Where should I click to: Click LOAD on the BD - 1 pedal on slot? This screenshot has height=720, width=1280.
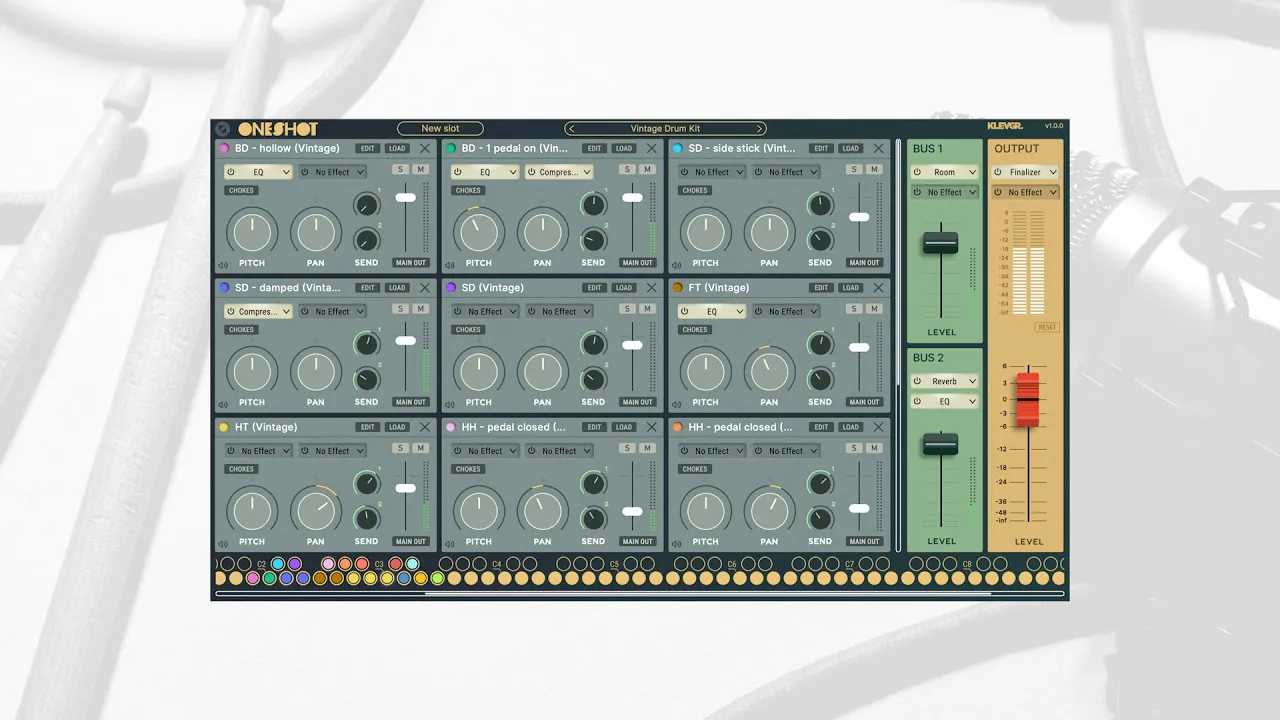(624, 148)
